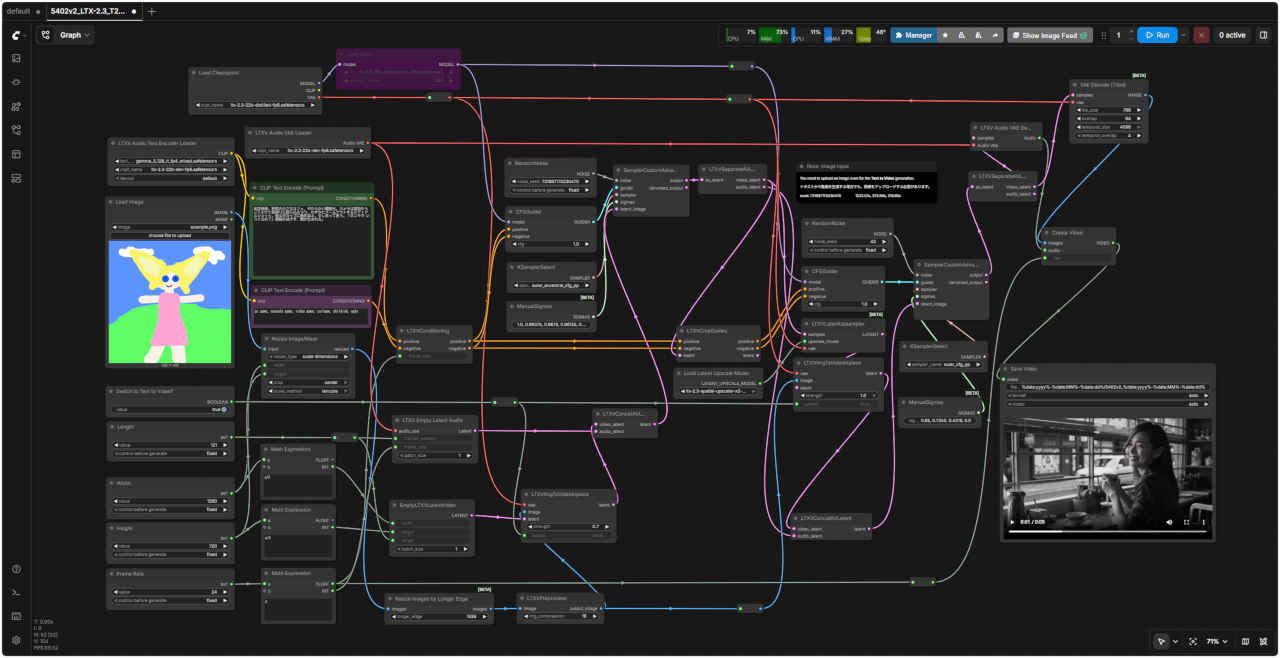This screenshot has height=658, width=1280.
Task: Open the Node Library sidebar panel
Action: (16, 82)
